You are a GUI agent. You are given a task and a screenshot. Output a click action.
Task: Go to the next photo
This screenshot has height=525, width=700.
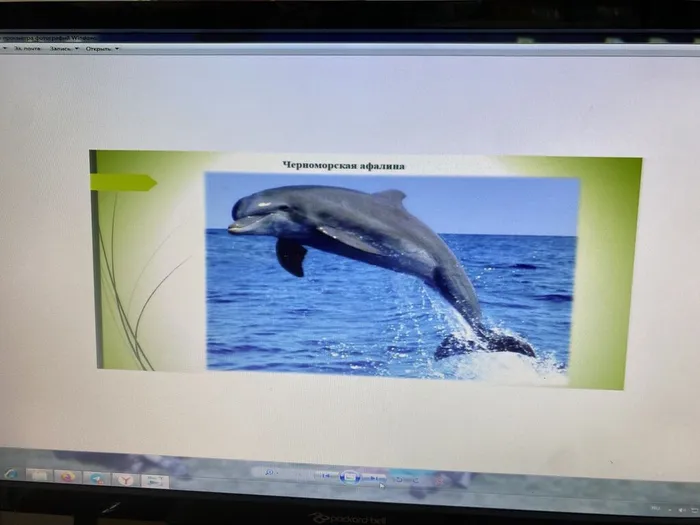(373, 479)
